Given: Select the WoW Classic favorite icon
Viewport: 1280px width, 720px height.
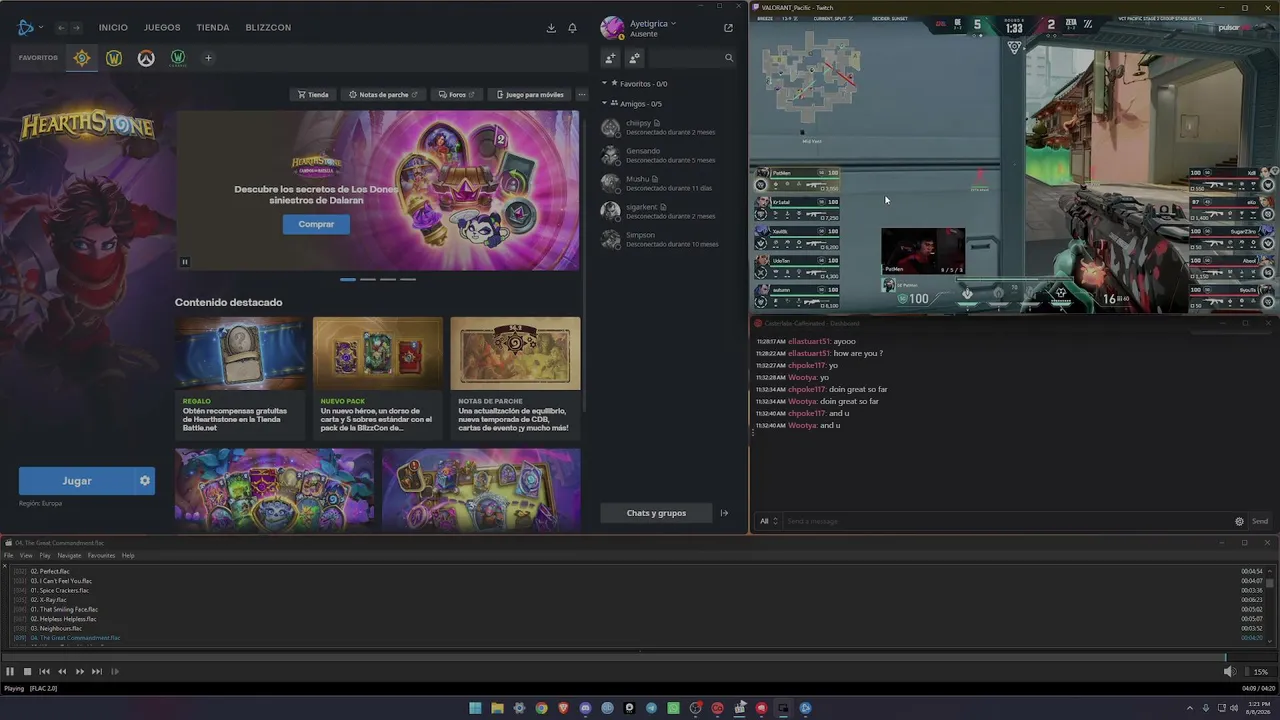Looking at the screenshot, I should click(x=178, y=58).
